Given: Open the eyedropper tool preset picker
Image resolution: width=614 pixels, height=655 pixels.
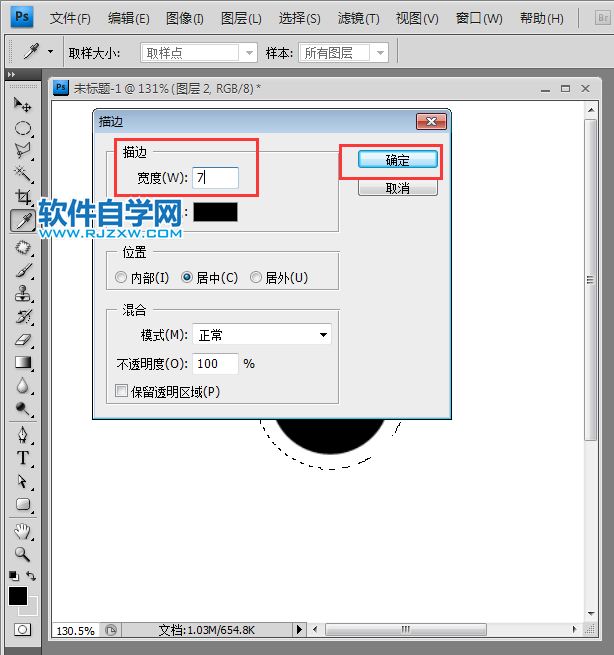Looking at the screenshot, I should (51, 52).
